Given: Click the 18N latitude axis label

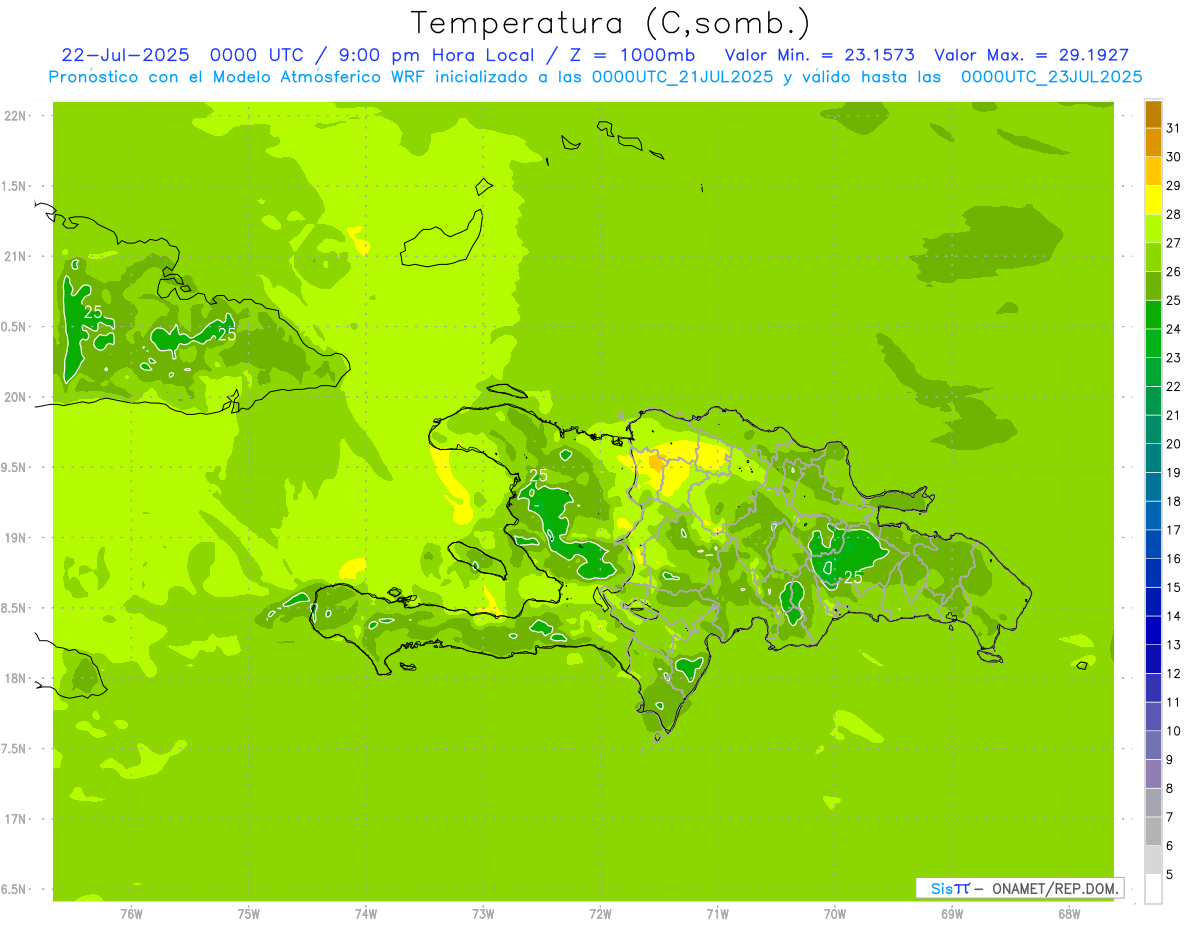Looking at the screenshot, I should [15, 678].
